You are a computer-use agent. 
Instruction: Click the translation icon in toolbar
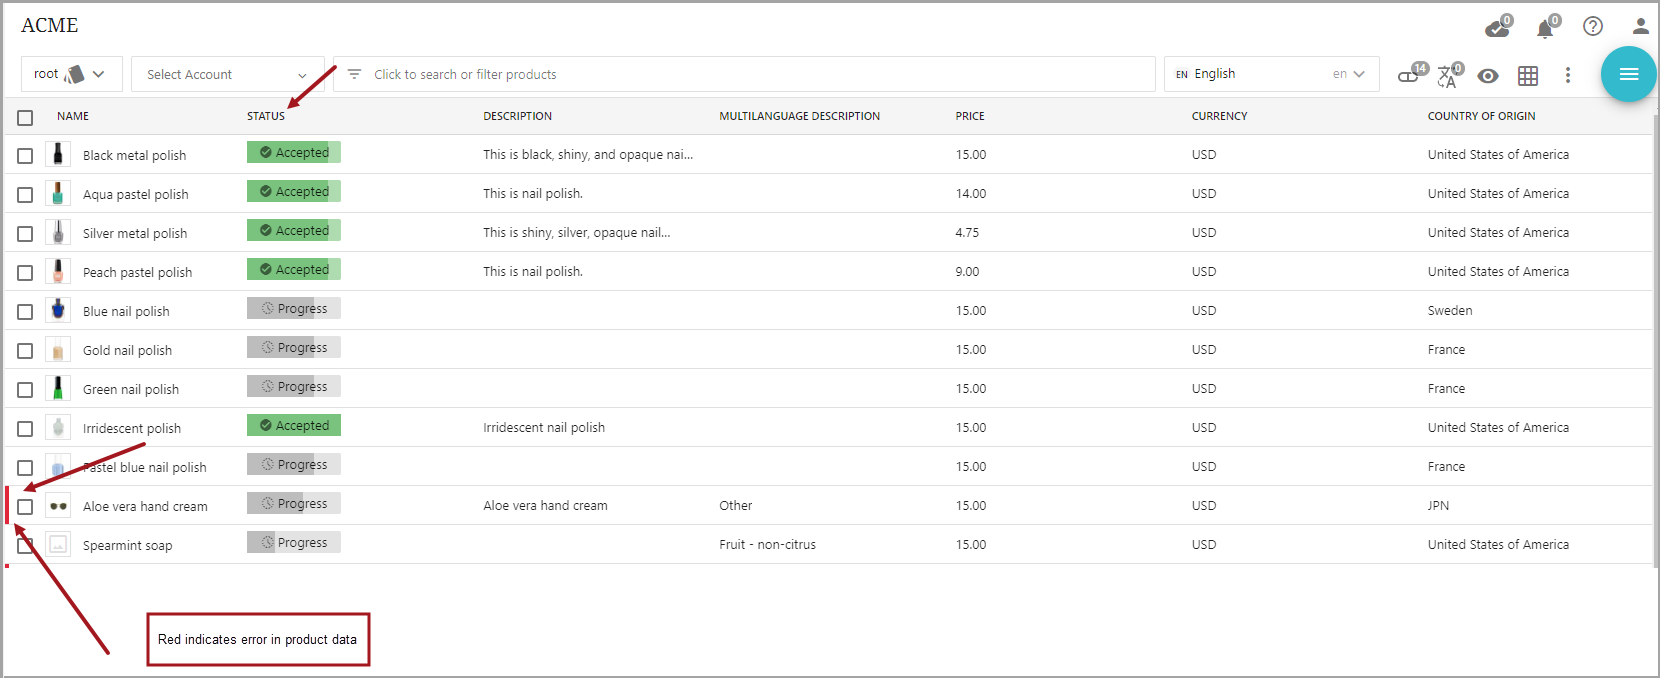tap(1448, 76)
